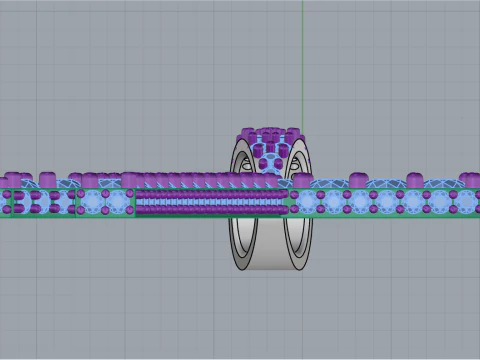Click small oval hole in ring's left face

point(246,164)
